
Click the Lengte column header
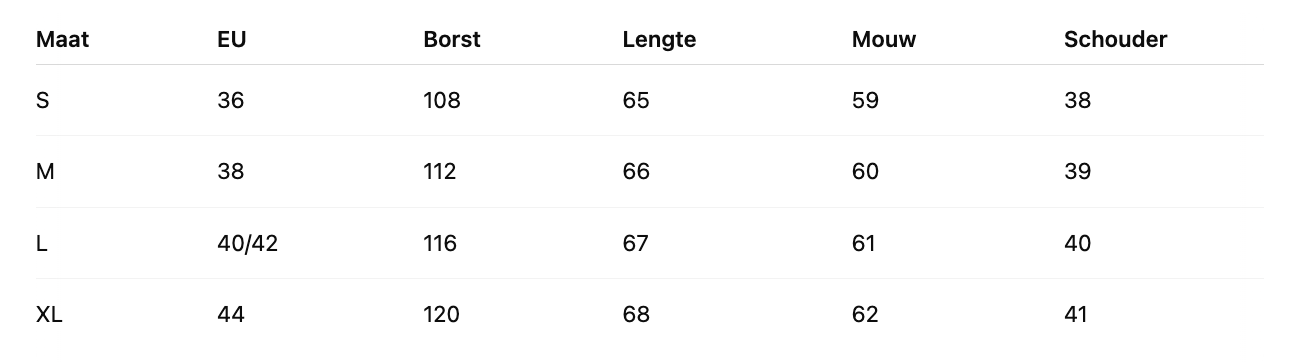(x=659, y=40)
